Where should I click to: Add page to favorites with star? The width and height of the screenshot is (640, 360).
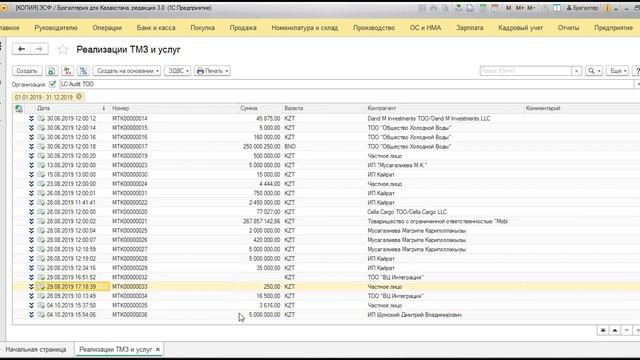click(62, 49)
